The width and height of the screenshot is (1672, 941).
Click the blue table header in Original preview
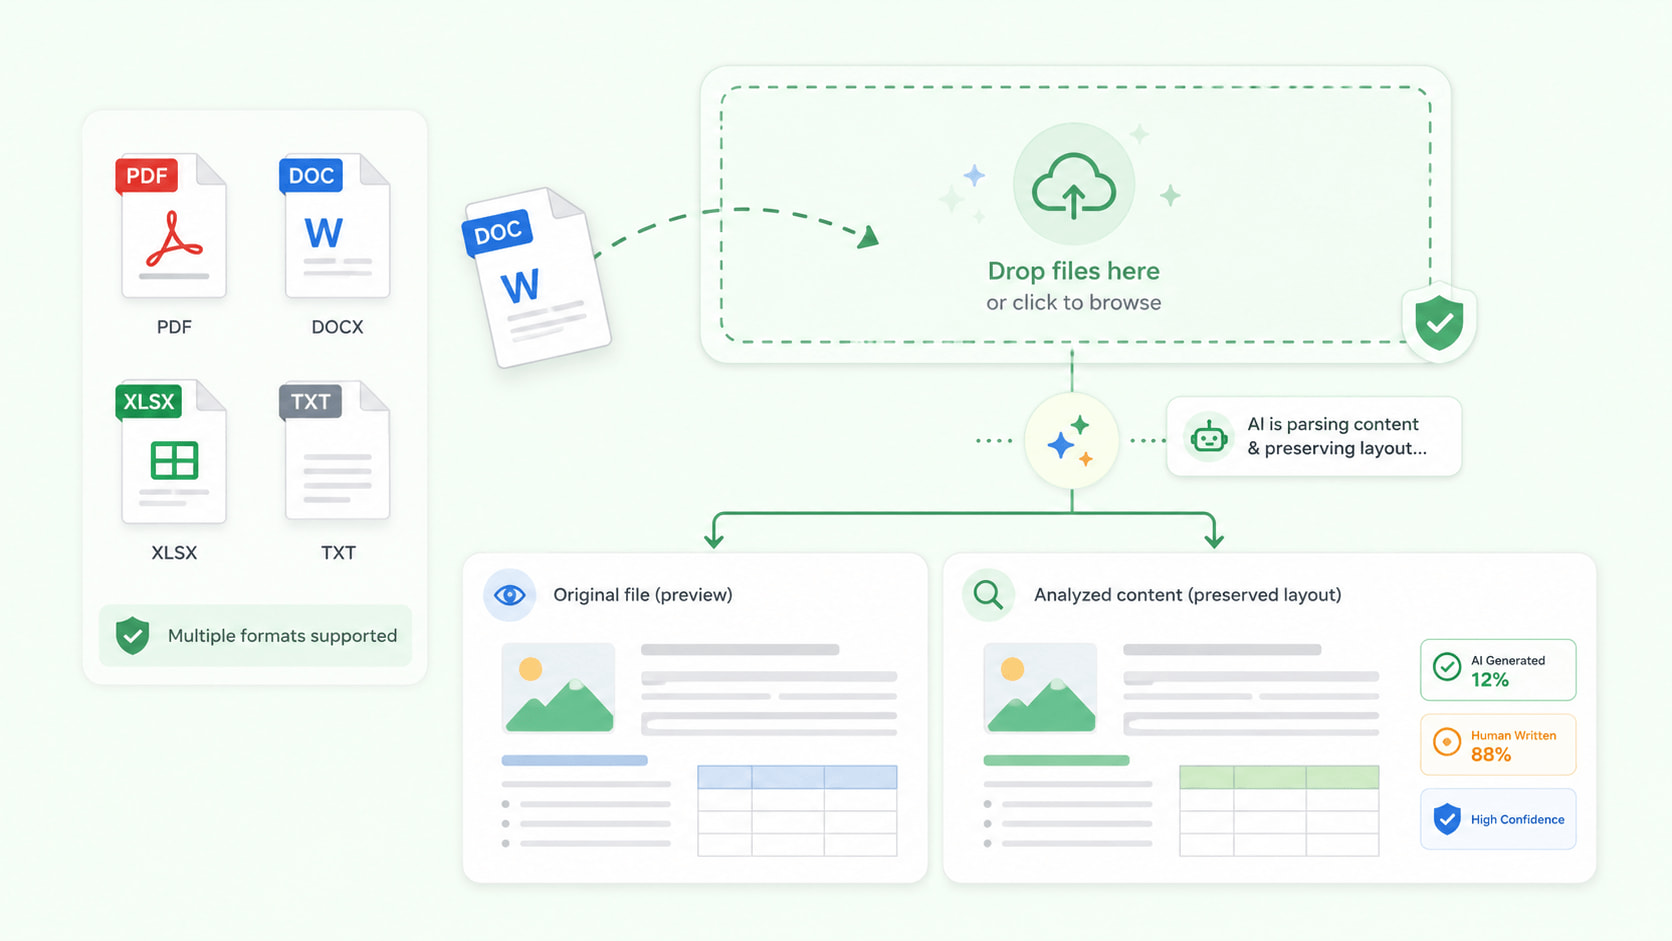(797, 777)
